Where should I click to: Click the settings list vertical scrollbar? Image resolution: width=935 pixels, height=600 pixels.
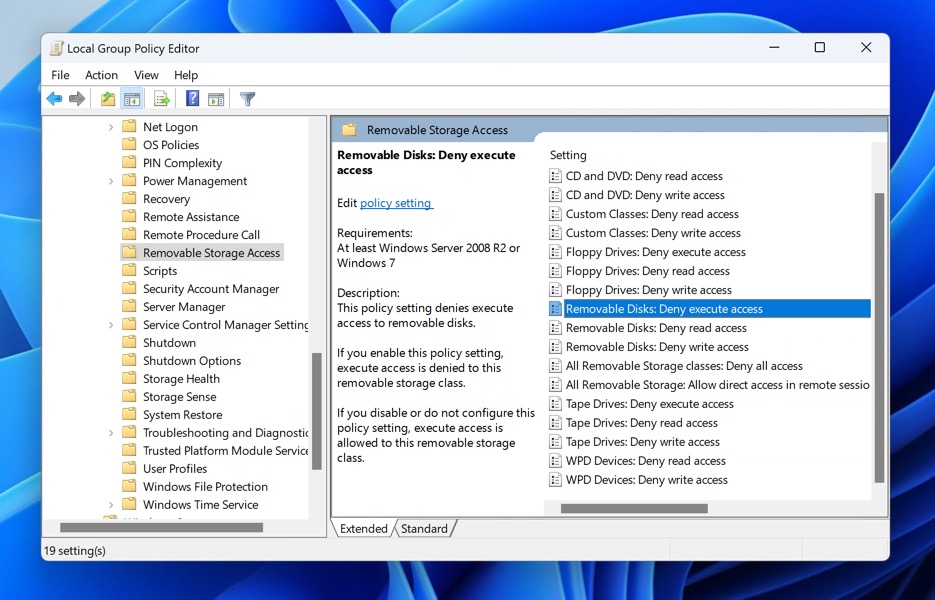pyautogui.click(x=879, y=337)
